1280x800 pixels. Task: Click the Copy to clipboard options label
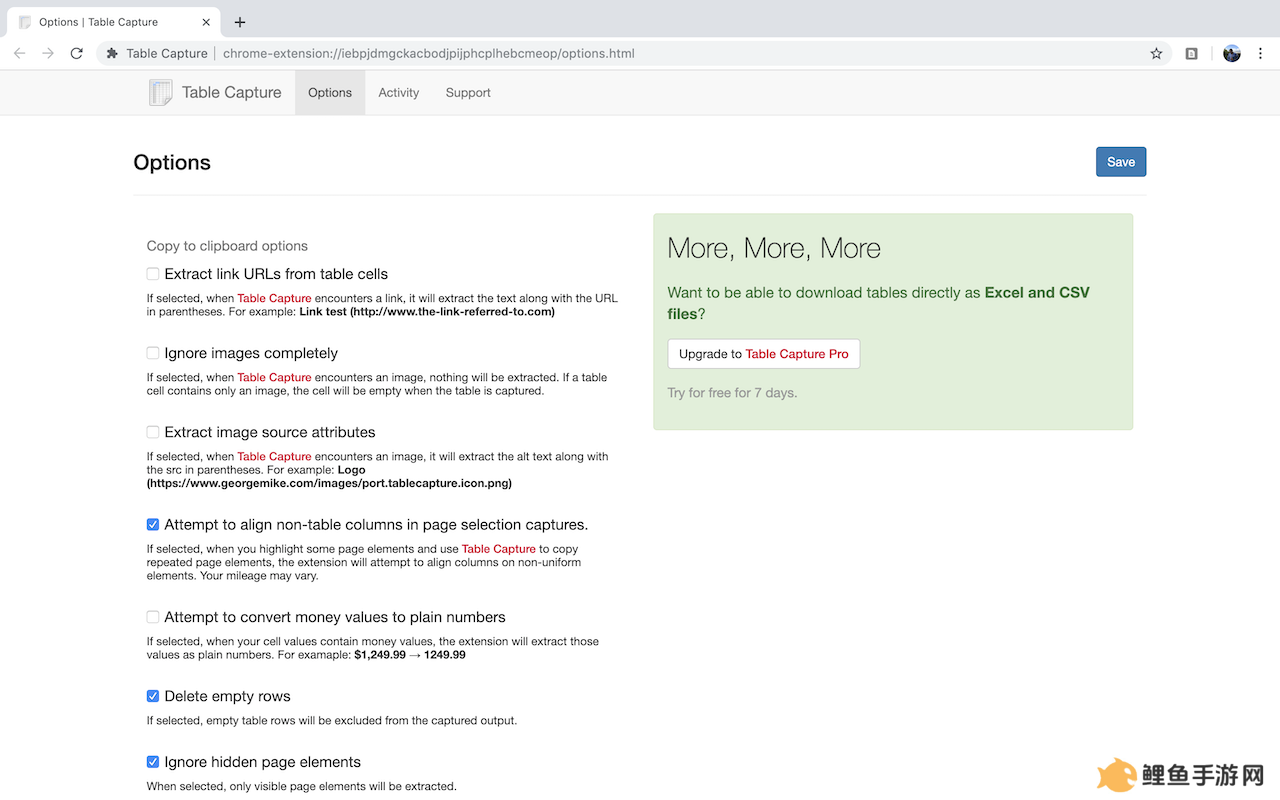coord(227,246)
